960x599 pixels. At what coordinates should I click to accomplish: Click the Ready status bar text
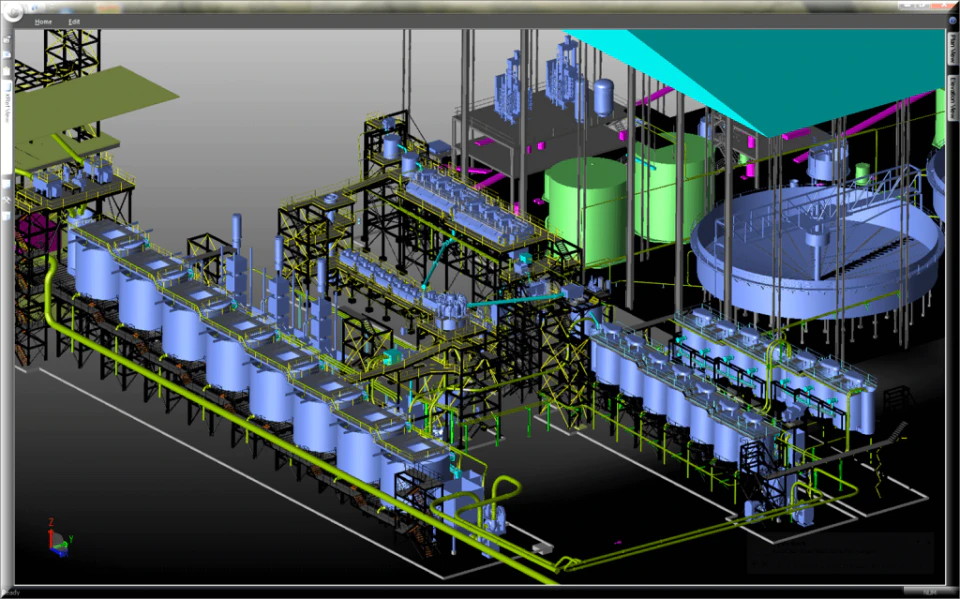(11, 593)
